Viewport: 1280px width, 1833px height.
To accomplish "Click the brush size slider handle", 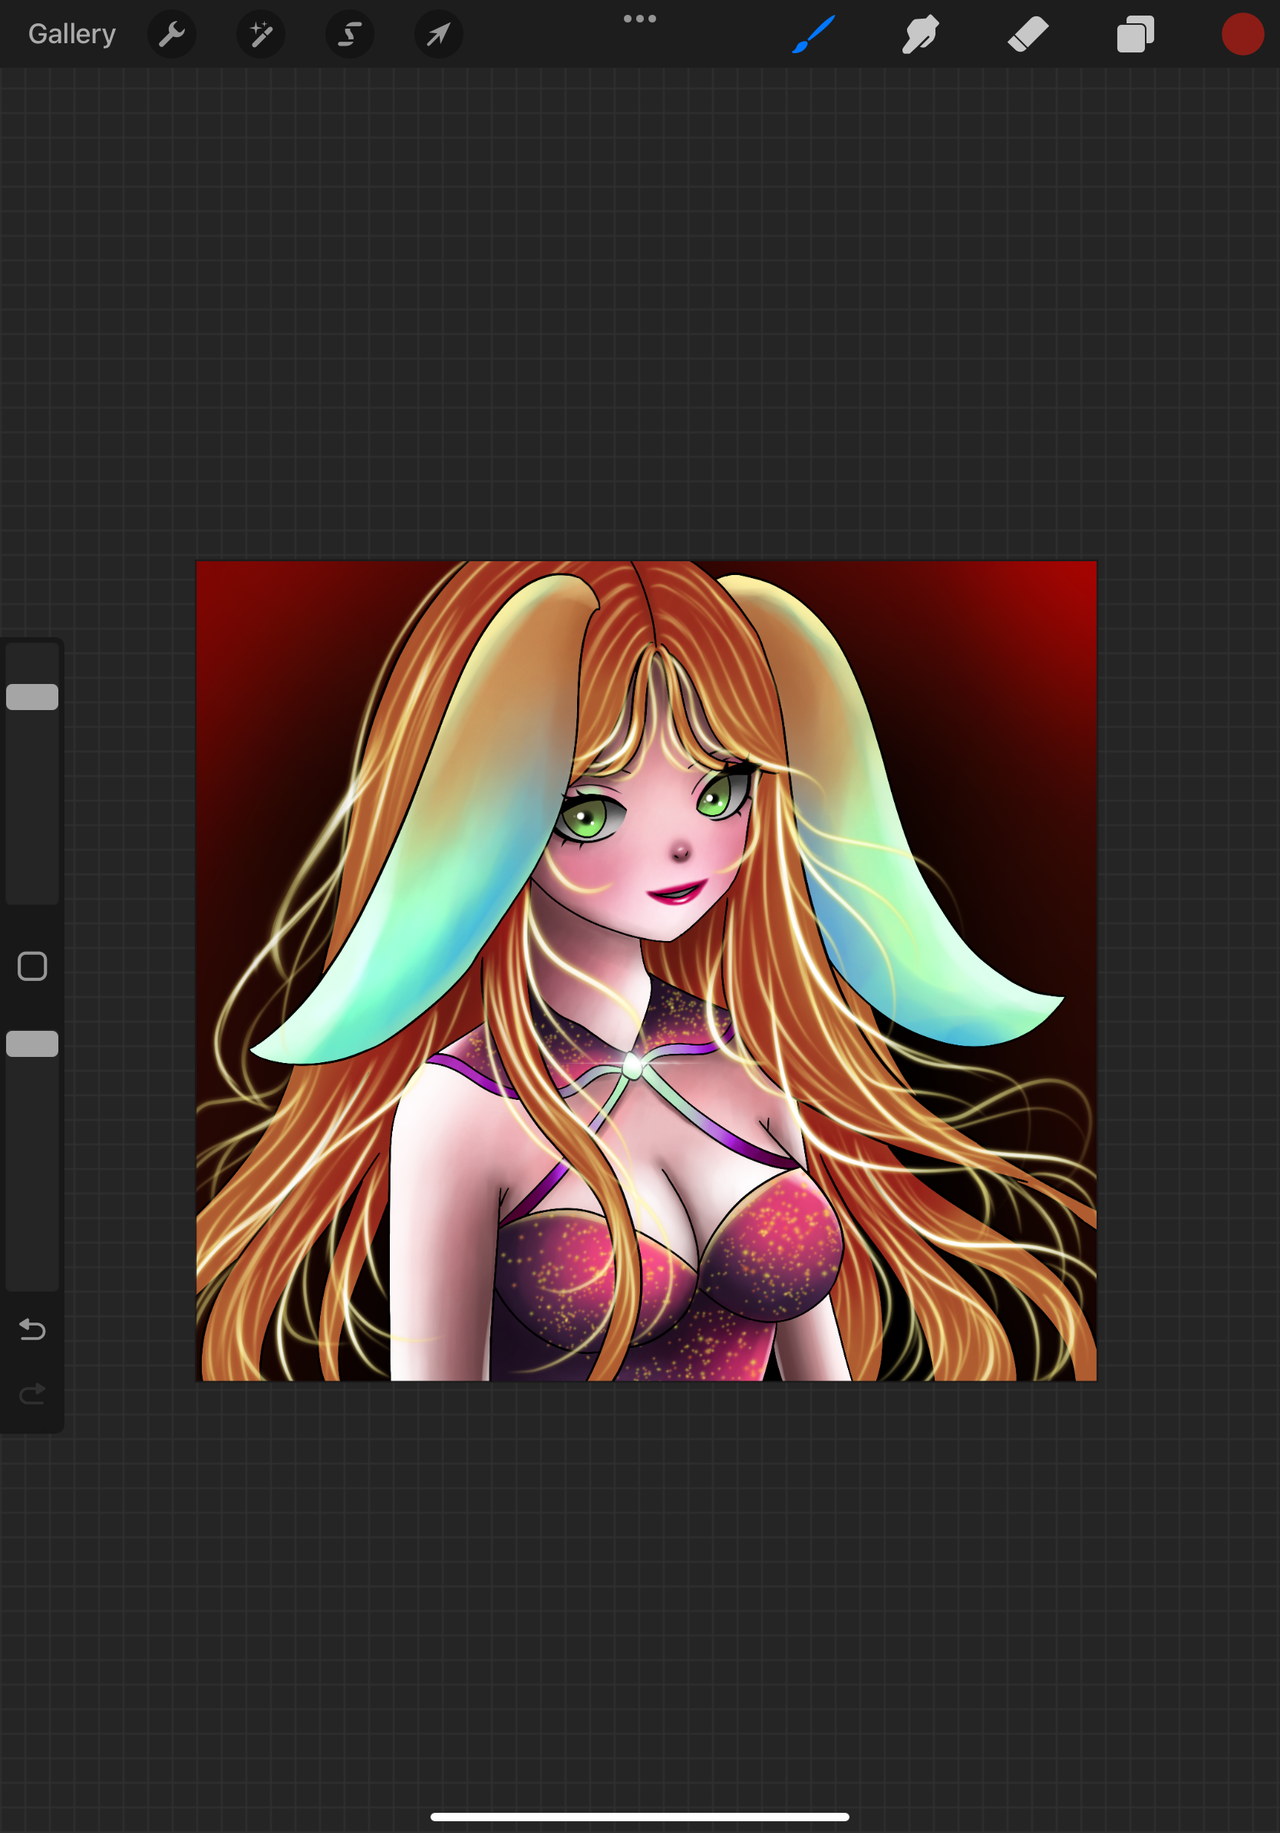I will pos(32,697).
